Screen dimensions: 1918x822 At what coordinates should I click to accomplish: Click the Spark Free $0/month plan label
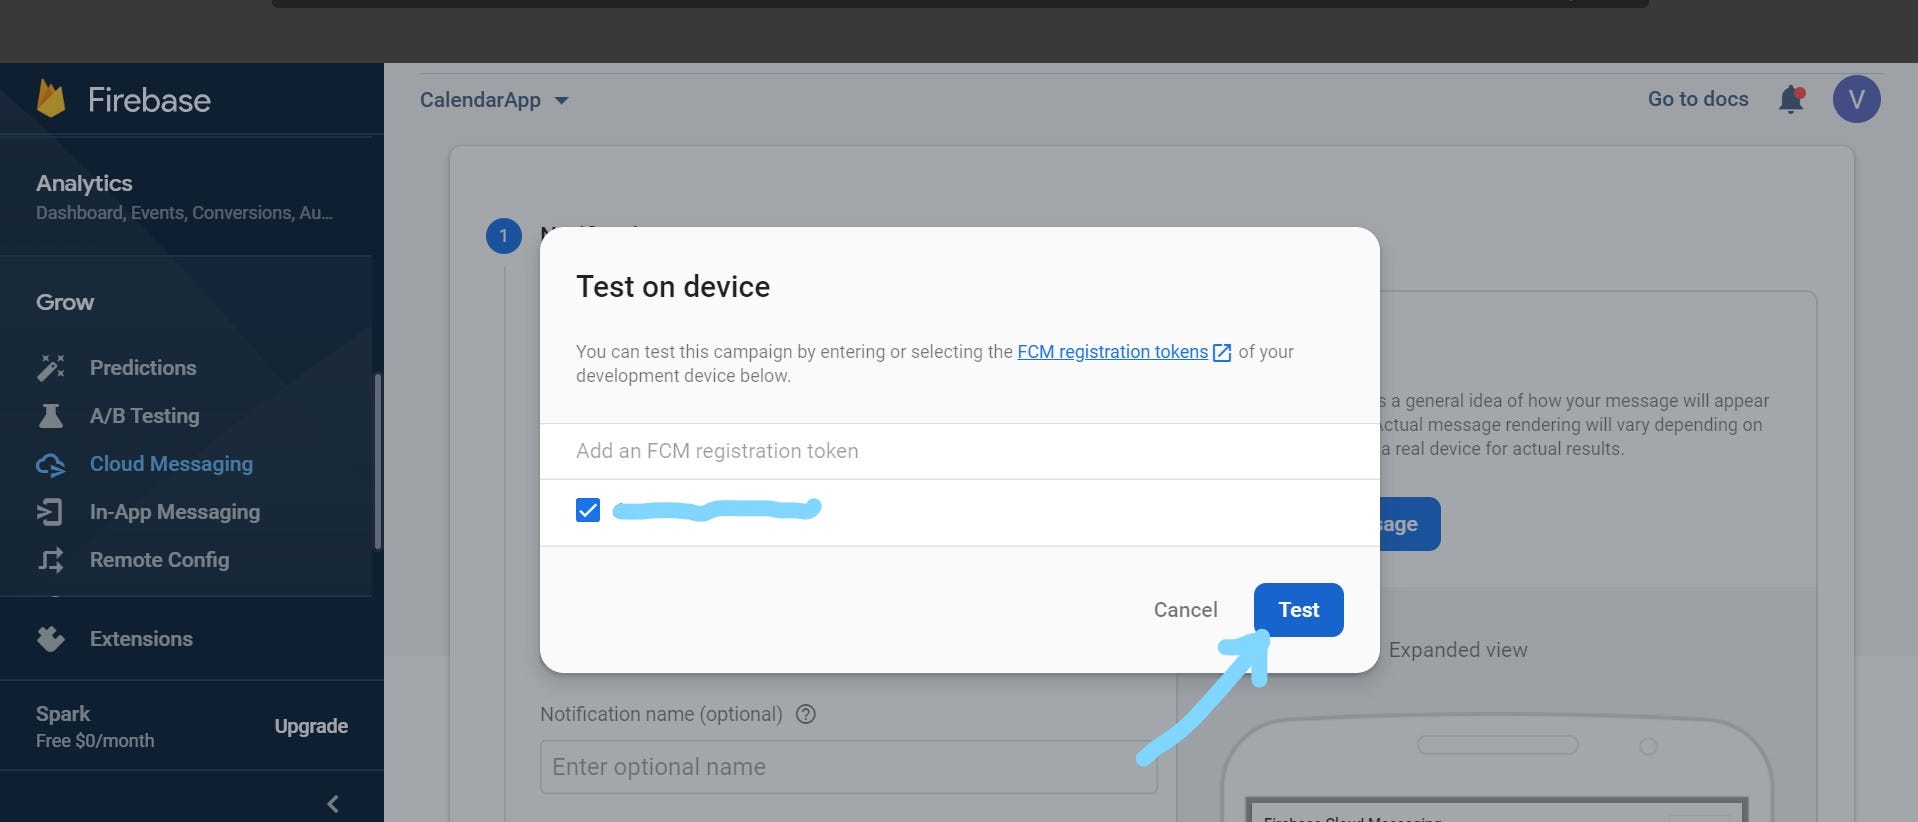[x=95, y=727]
